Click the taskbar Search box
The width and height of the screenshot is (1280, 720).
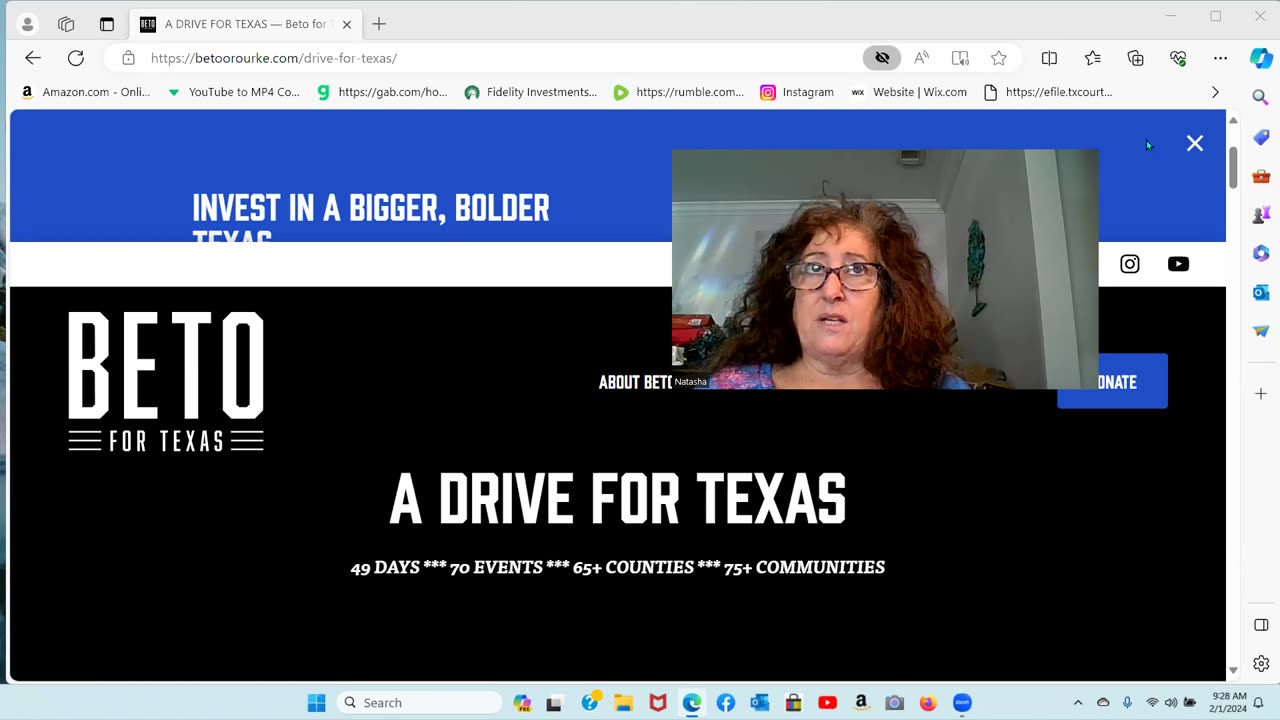pos(419,703)
